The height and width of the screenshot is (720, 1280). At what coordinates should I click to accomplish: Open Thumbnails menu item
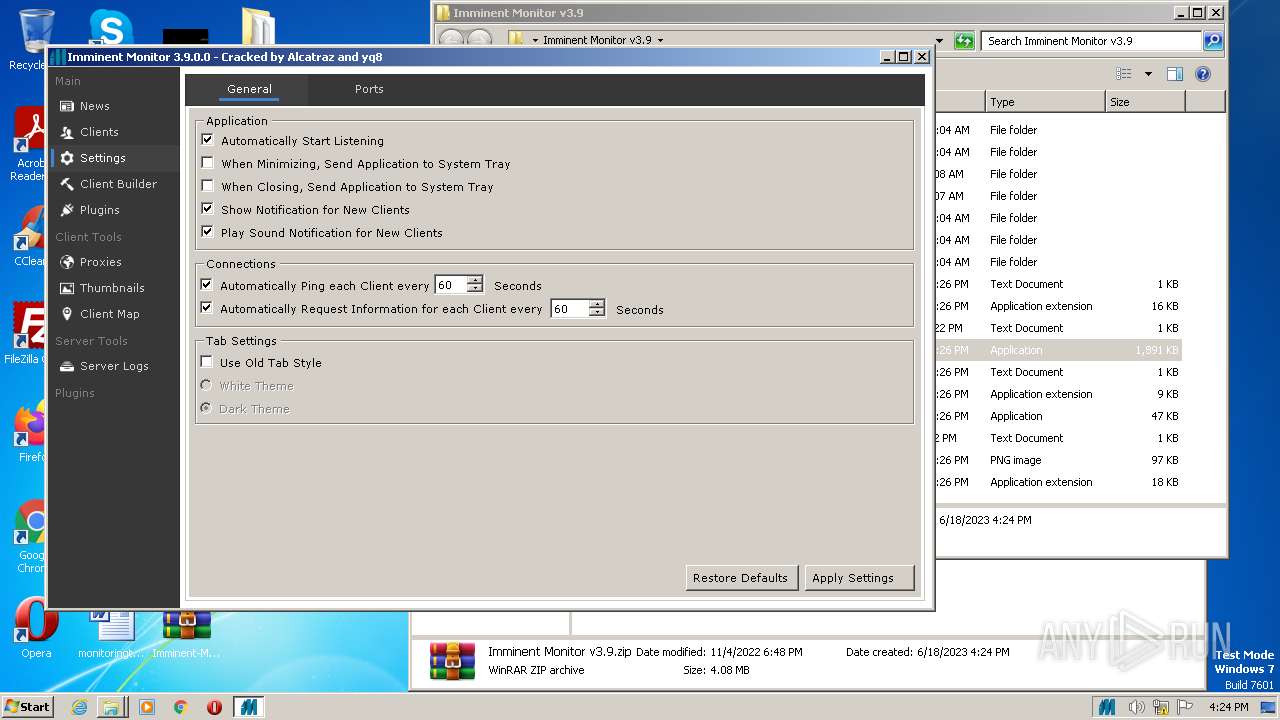click(x=112, y=288)
